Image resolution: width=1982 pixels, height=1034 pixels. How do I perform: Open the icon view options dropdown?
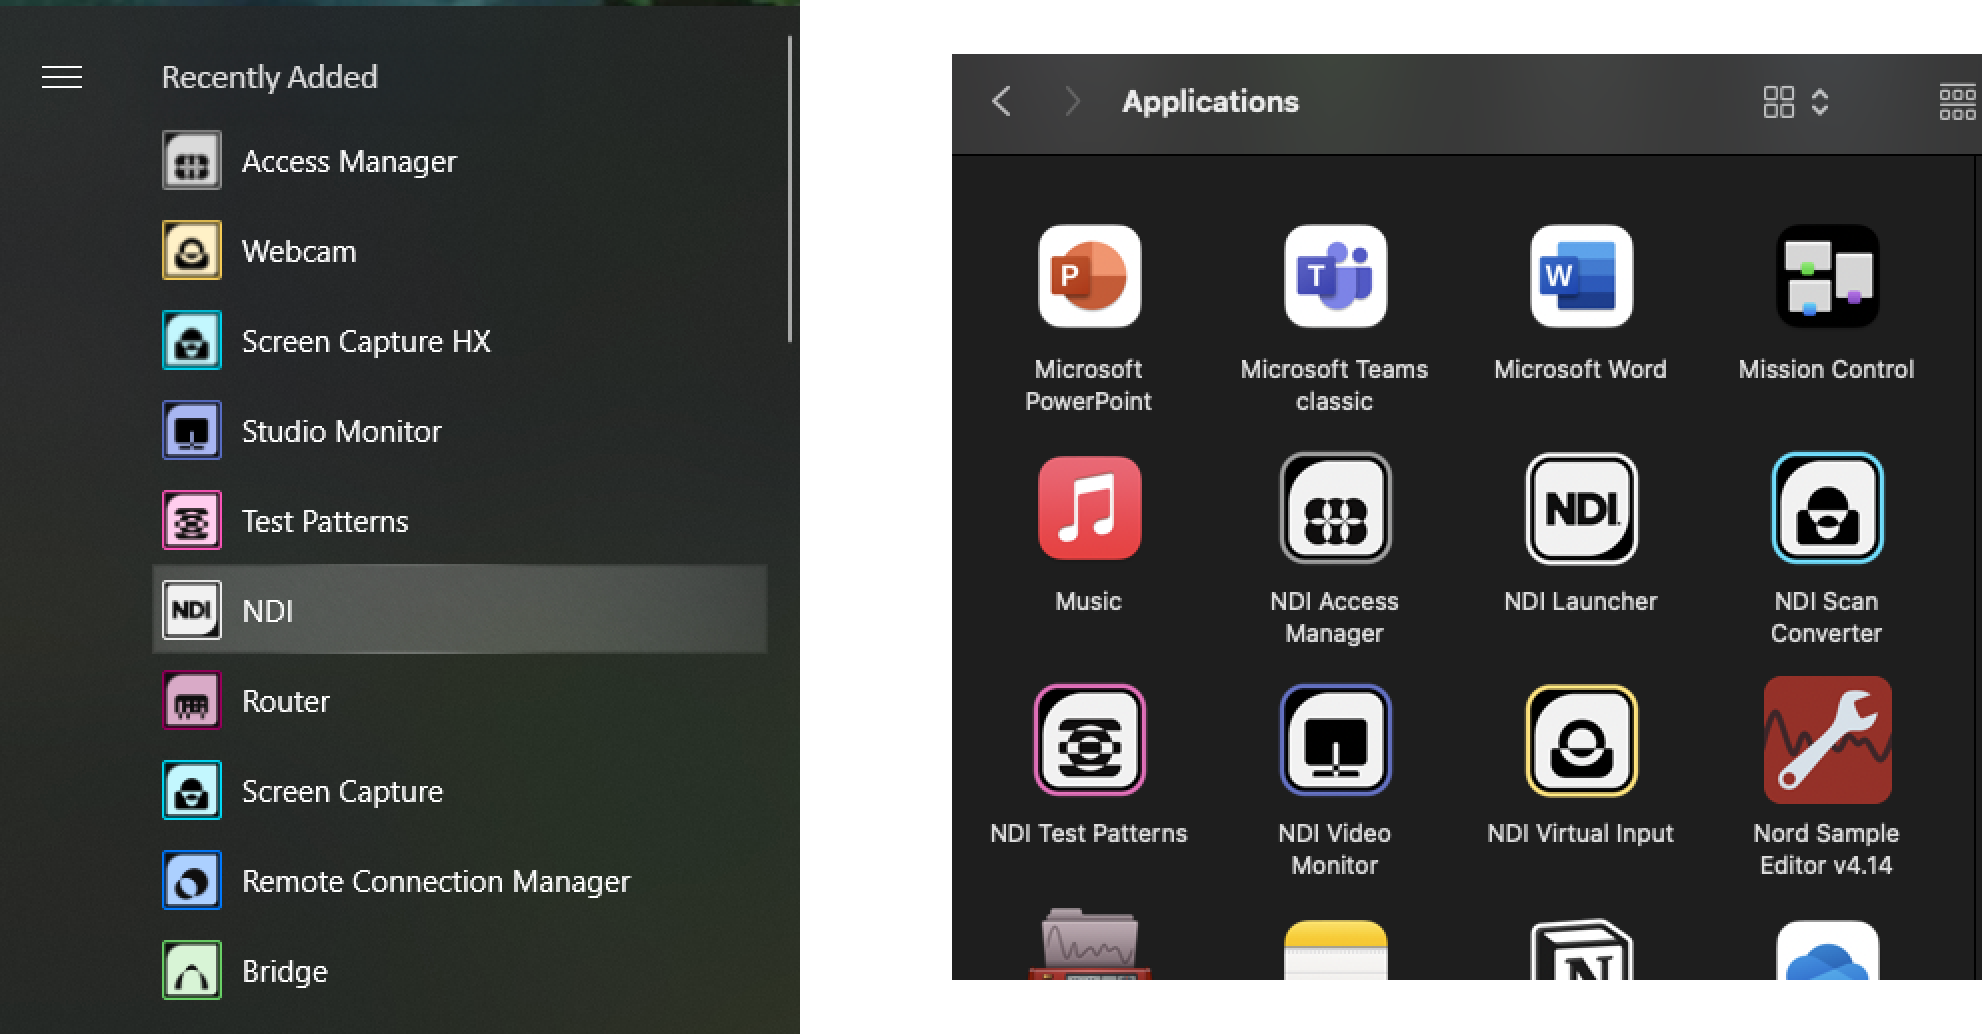[x=1795, y=102]
